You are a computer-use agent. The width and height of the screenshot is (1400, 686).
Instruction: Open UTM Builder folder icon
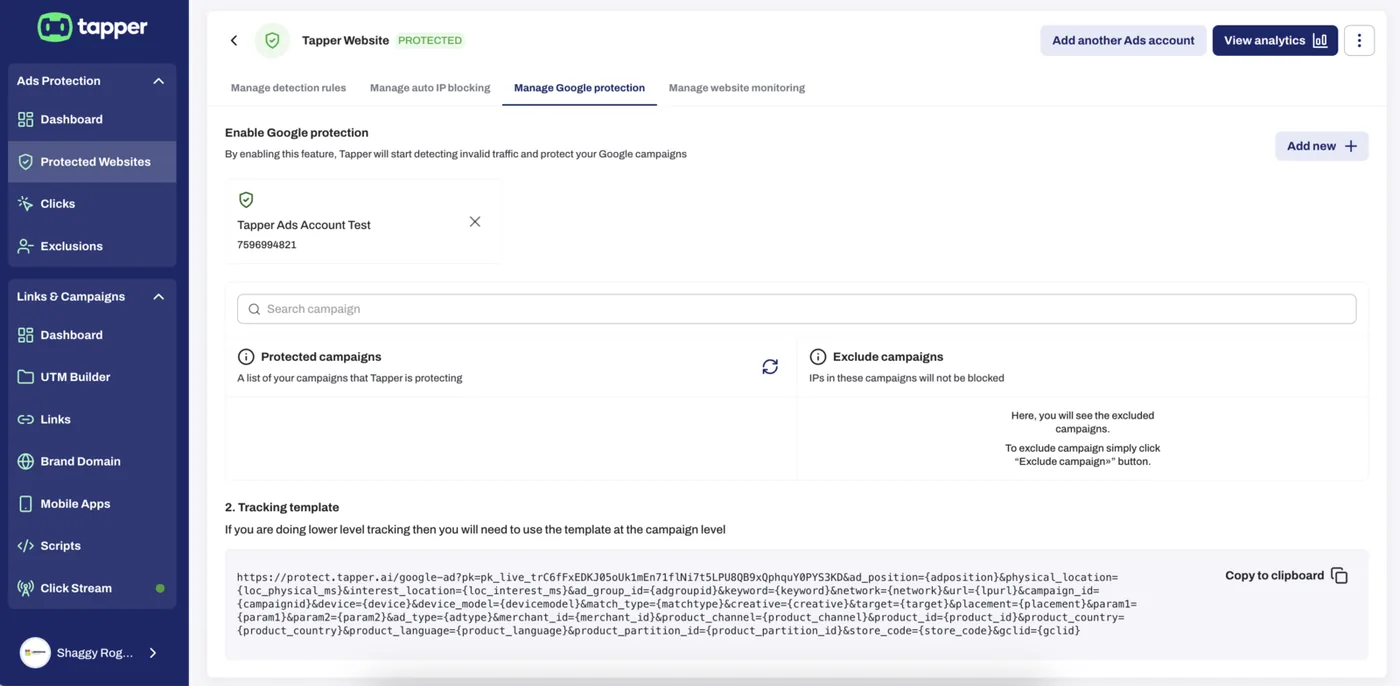point(26,377)
